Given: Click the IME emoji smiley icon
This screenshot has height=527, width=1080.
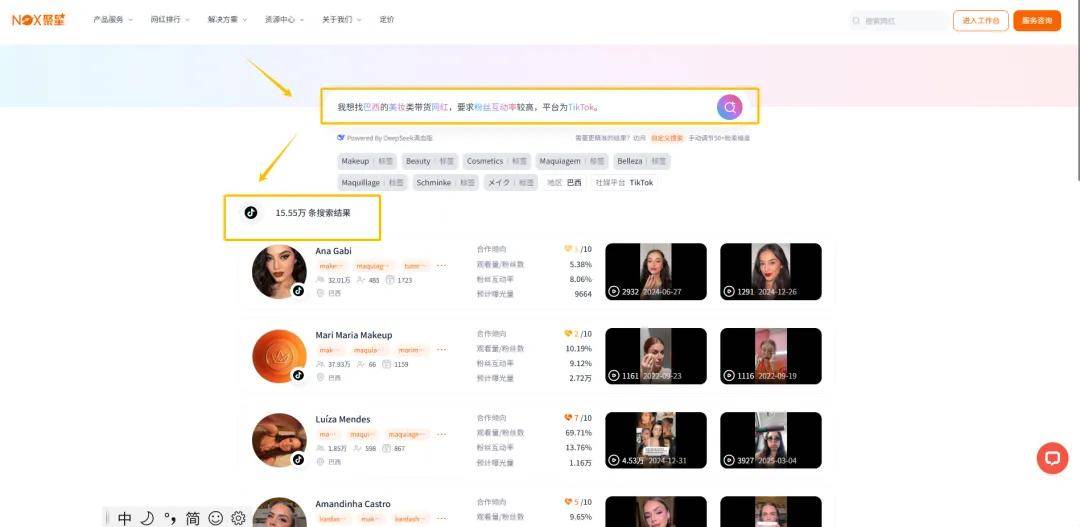Looking at the screenshot, I should [215, 518].
